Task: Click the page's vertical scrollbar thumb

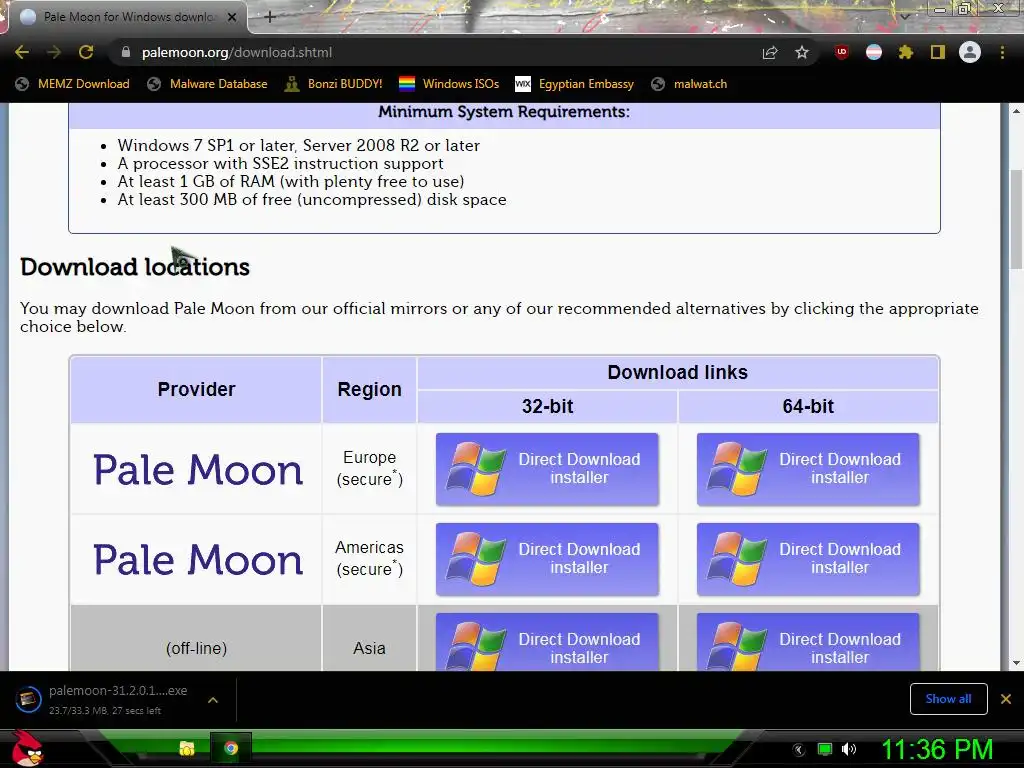Action: coord(1016,219)
